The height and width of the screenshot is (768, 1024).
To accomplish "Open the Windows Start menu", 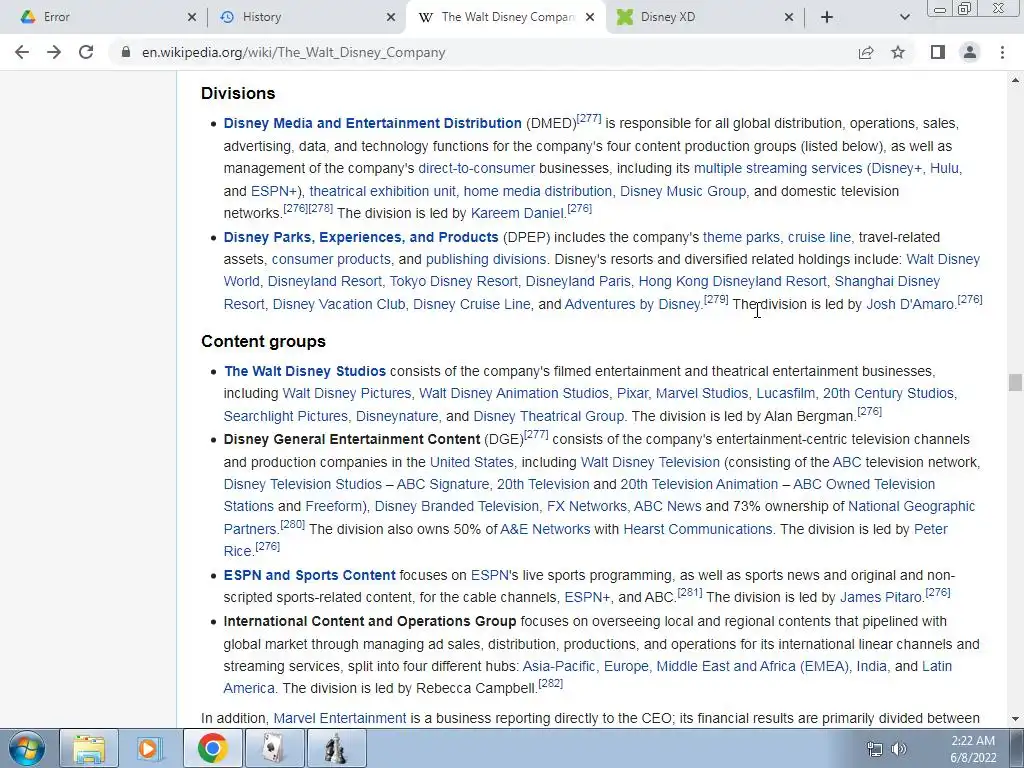I will pos(27,748).
